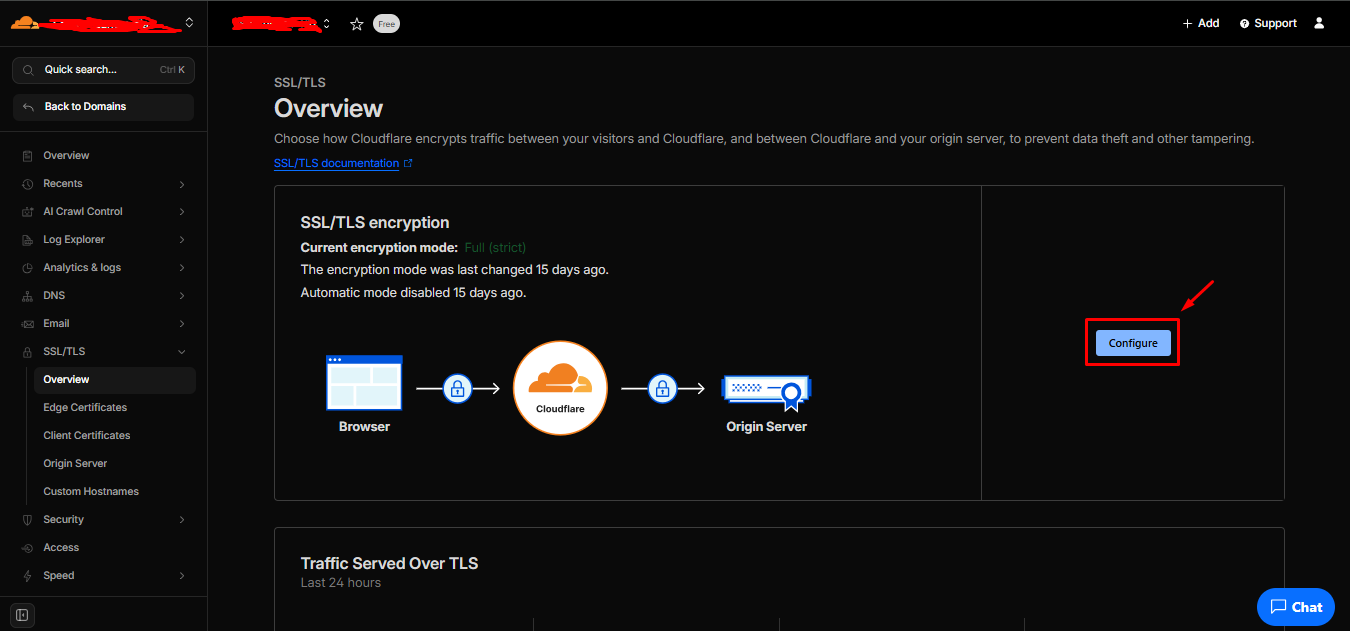Click the lock icon between Browser and Cloudflare
This screenshot has height=631, width=1350.
(x=458, y=388)
